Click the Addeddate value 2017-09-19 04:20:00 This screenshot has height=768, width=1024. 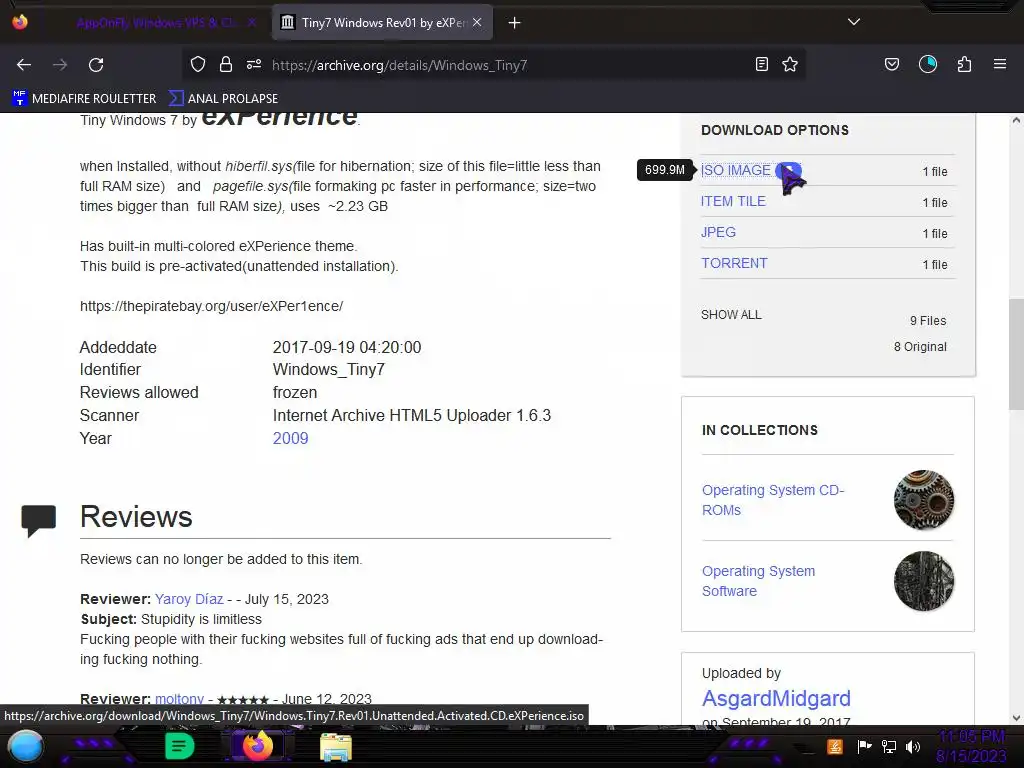coord(347,347)
